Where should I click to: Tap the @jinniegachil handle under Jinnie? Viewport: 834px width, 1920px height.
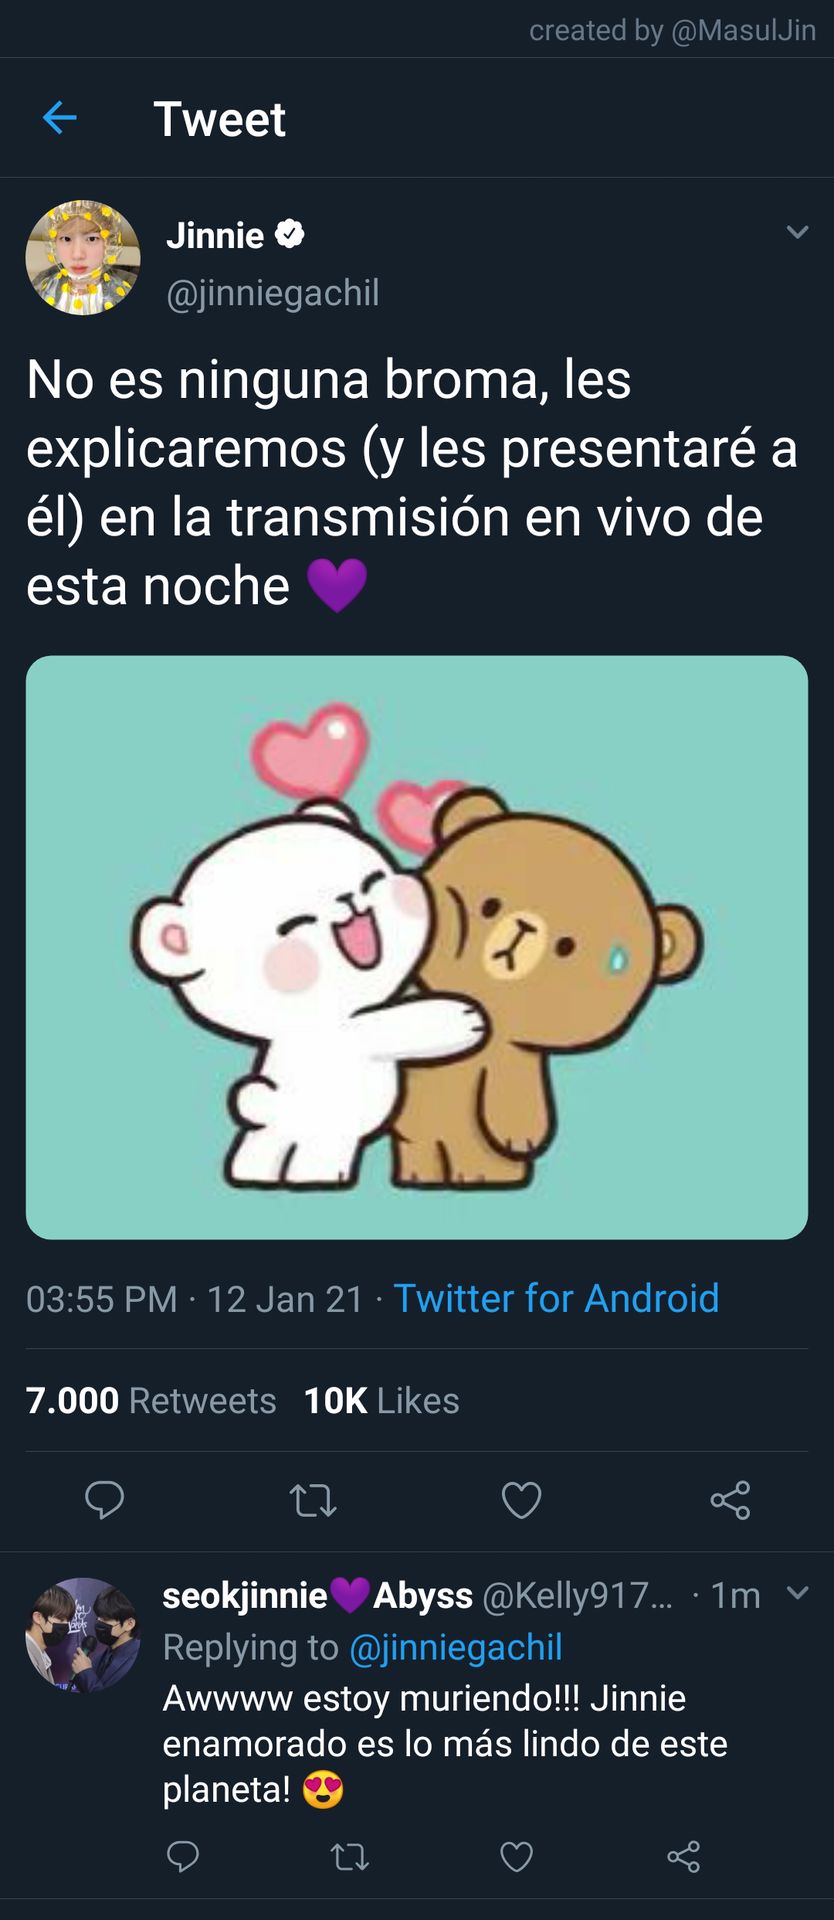(273, 293)
